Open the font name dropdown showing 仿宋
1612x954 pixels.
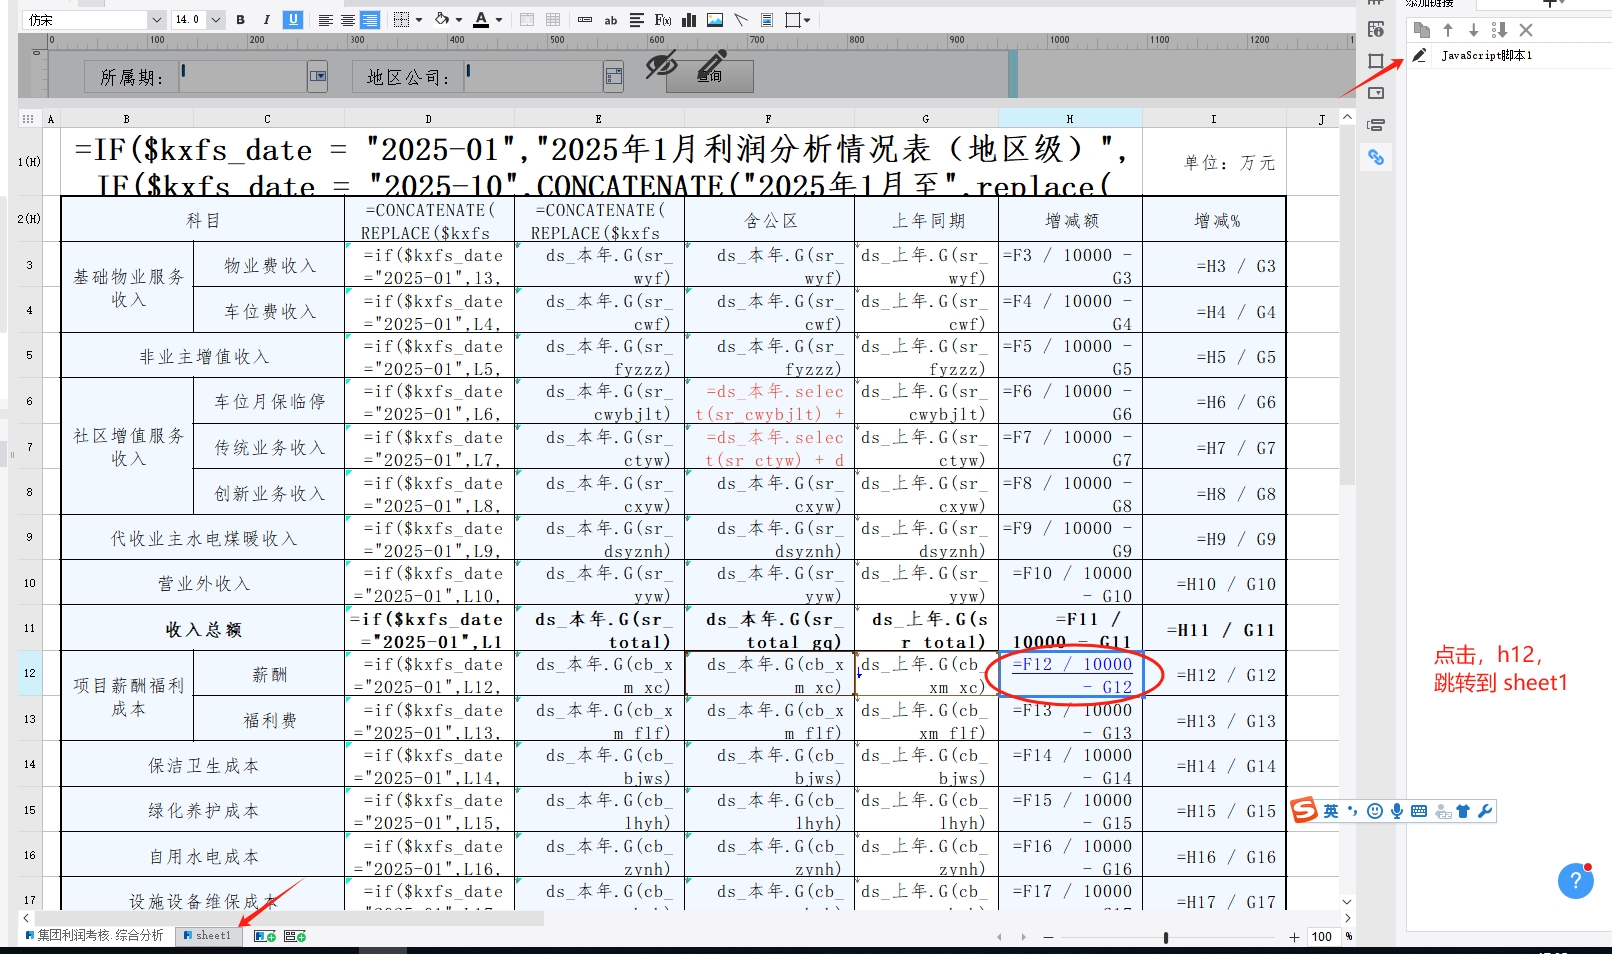[x=156, y=20]
